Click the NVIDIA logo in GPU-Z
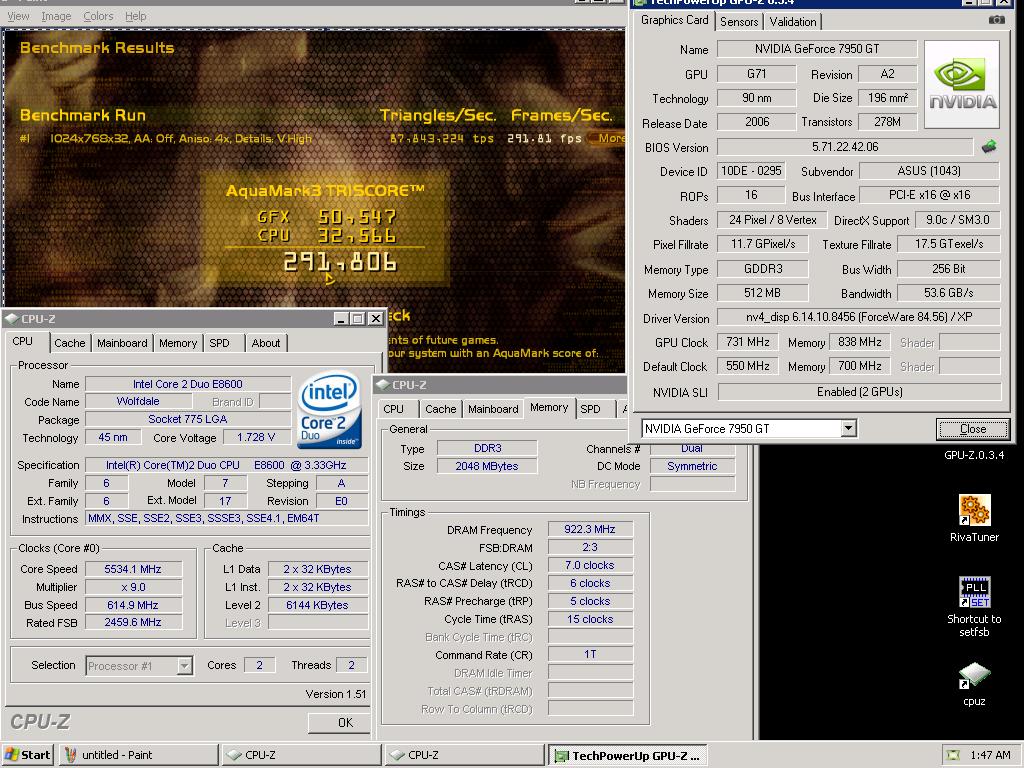Screen dimensions: 1024x768 point(962,85)
